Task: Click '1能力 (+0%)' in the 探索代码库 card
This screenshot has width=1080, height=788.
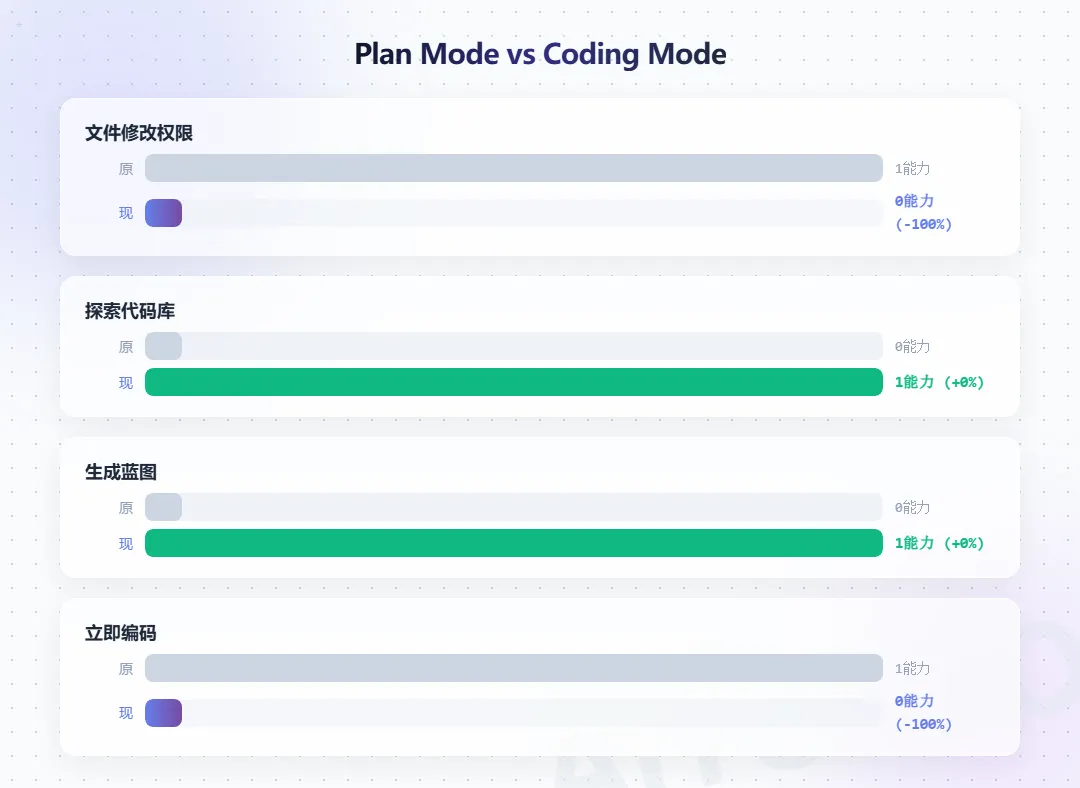Action: tap(939, 382)
